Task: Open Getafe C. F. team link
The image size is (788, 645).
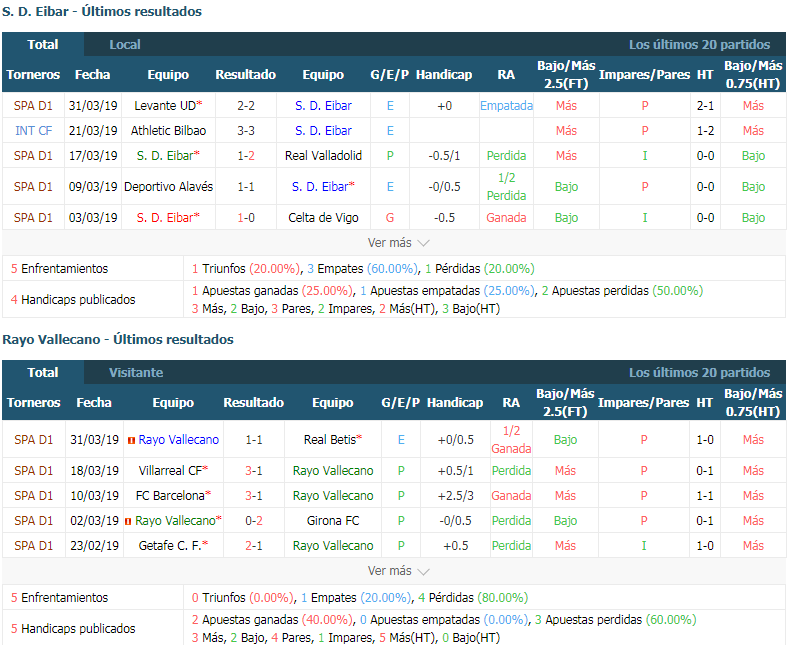Action: pyautogui.click(x=170, y=545)
